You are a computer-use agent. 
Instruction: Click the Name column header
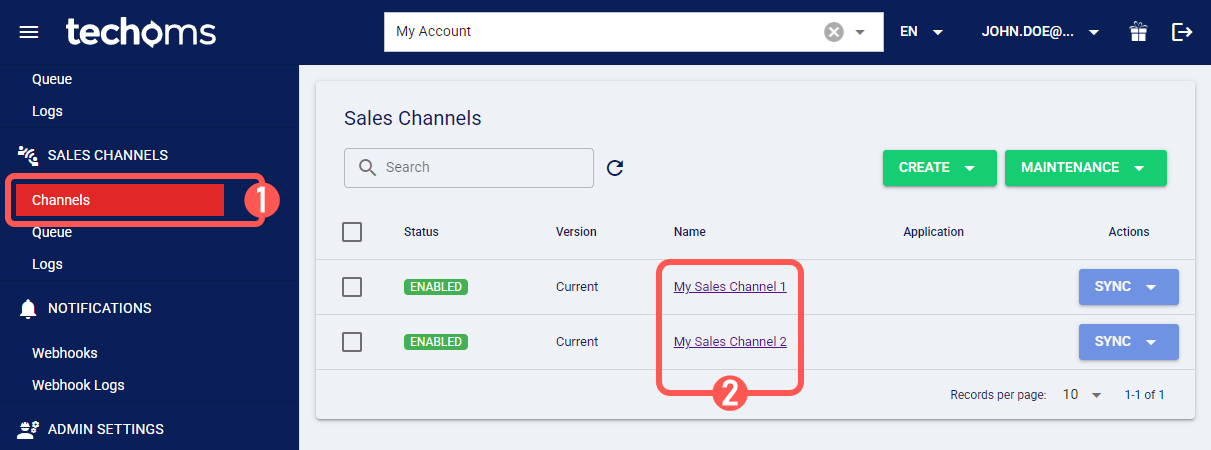click(690, 232)
